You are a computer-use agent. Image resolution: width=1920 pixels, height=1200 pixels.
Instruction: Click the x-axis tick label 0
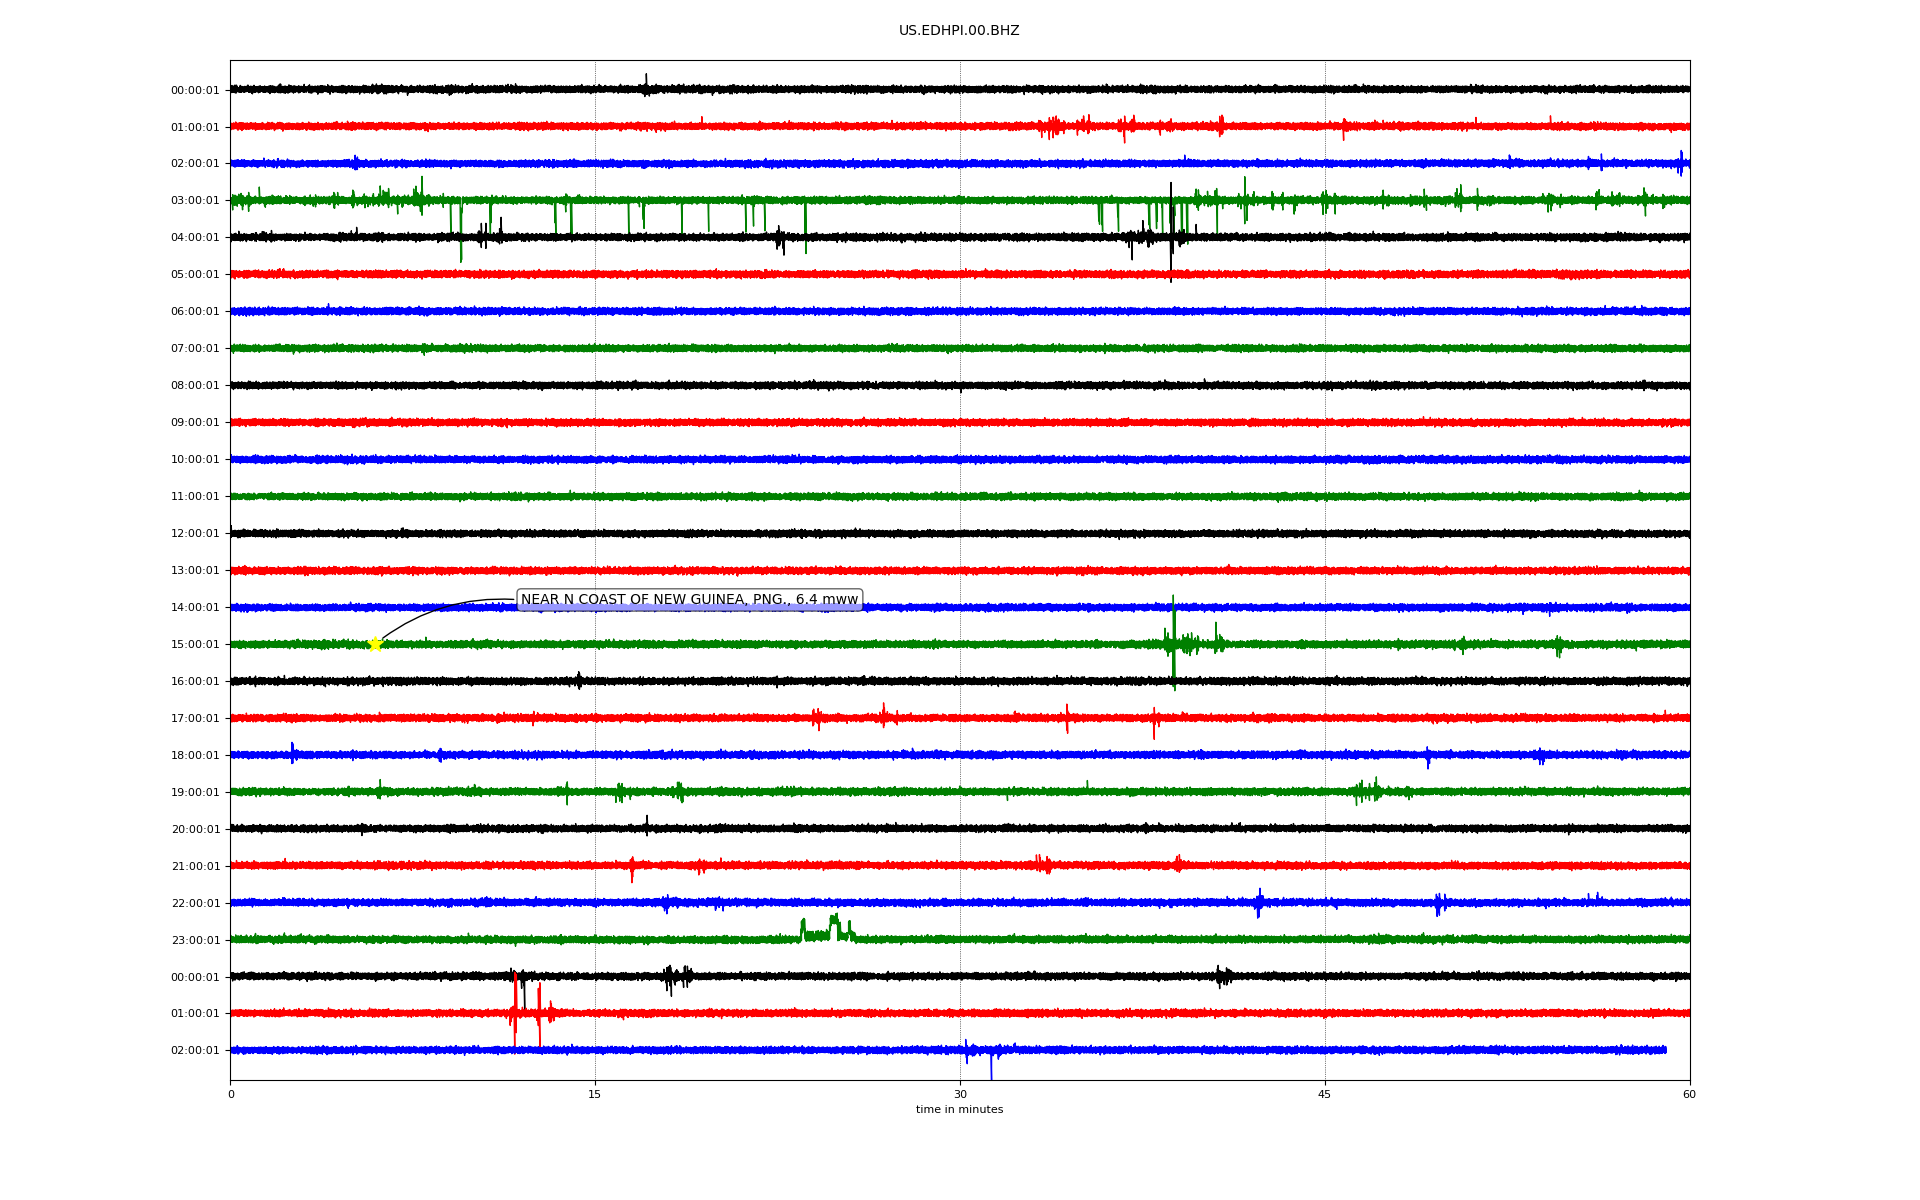coord(231,1095)
